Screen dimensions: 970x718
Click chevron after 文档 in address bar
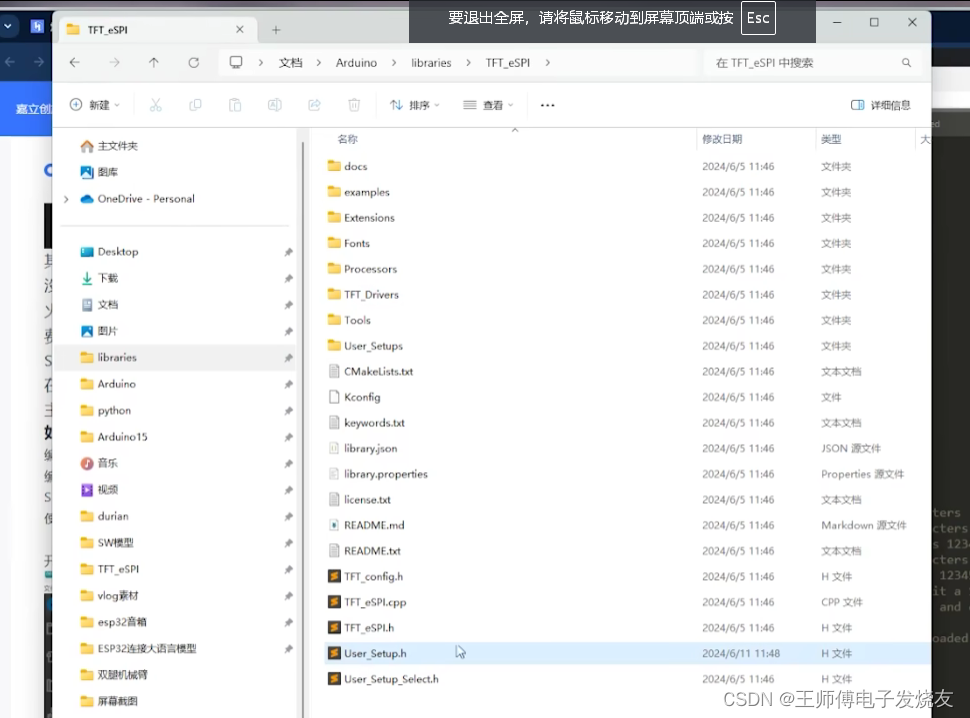[319, 62]
